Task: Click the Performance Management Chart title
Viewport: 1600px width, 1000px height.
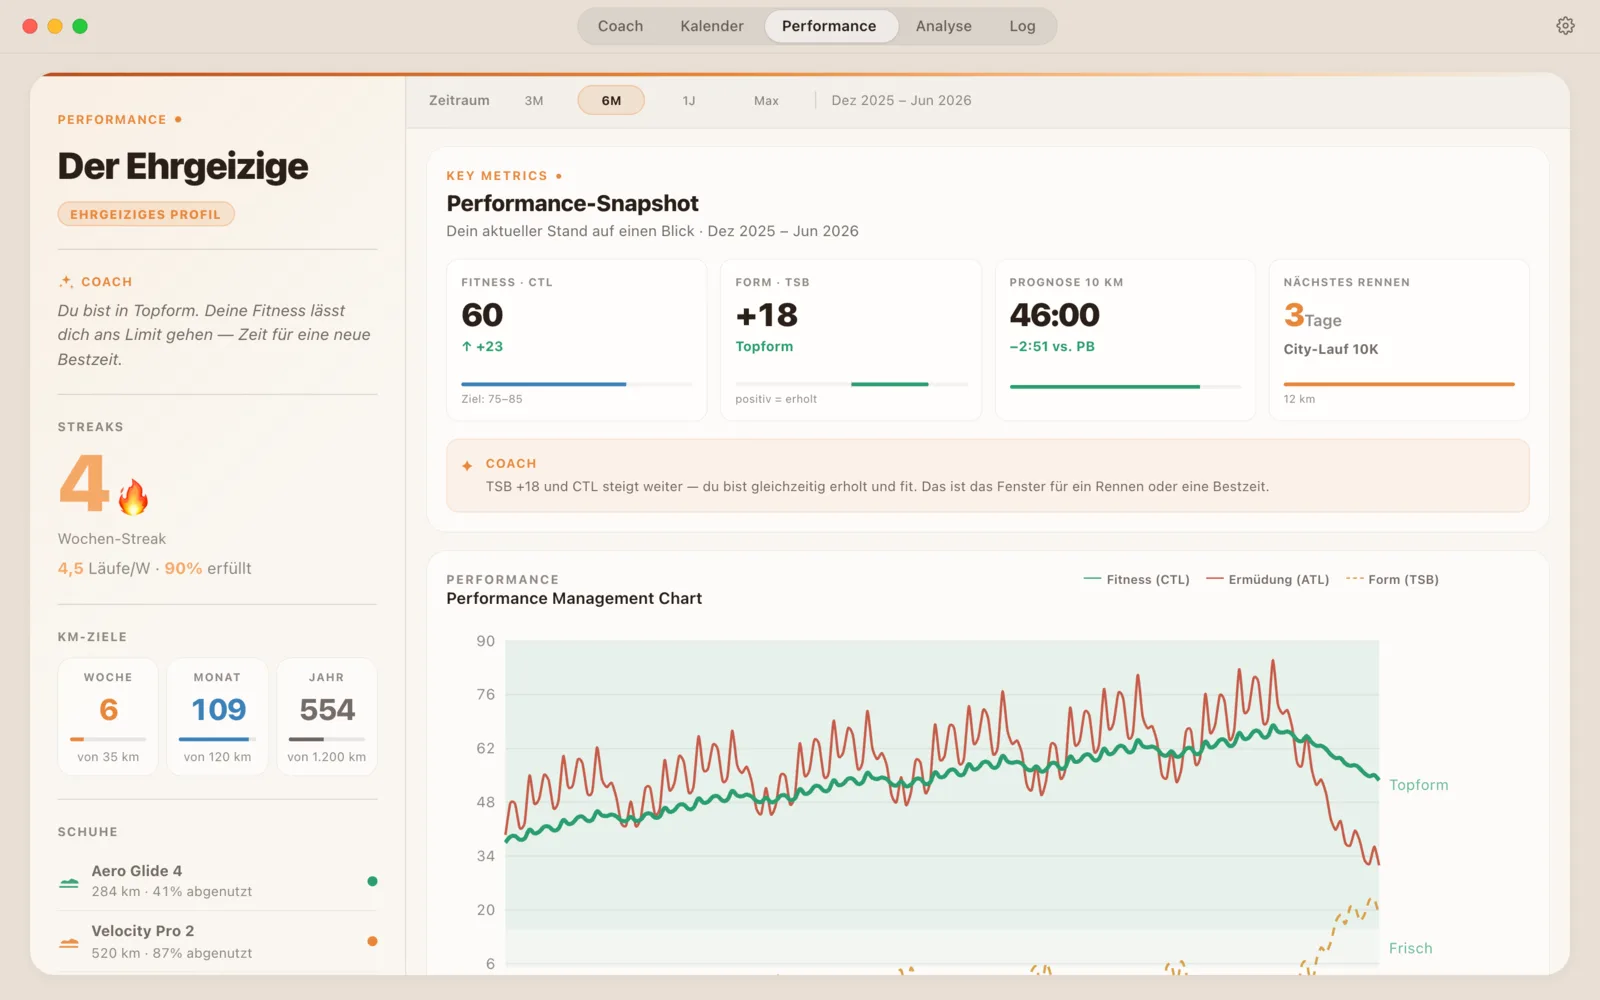Action: pyautogui.click(x=574, y=598)
